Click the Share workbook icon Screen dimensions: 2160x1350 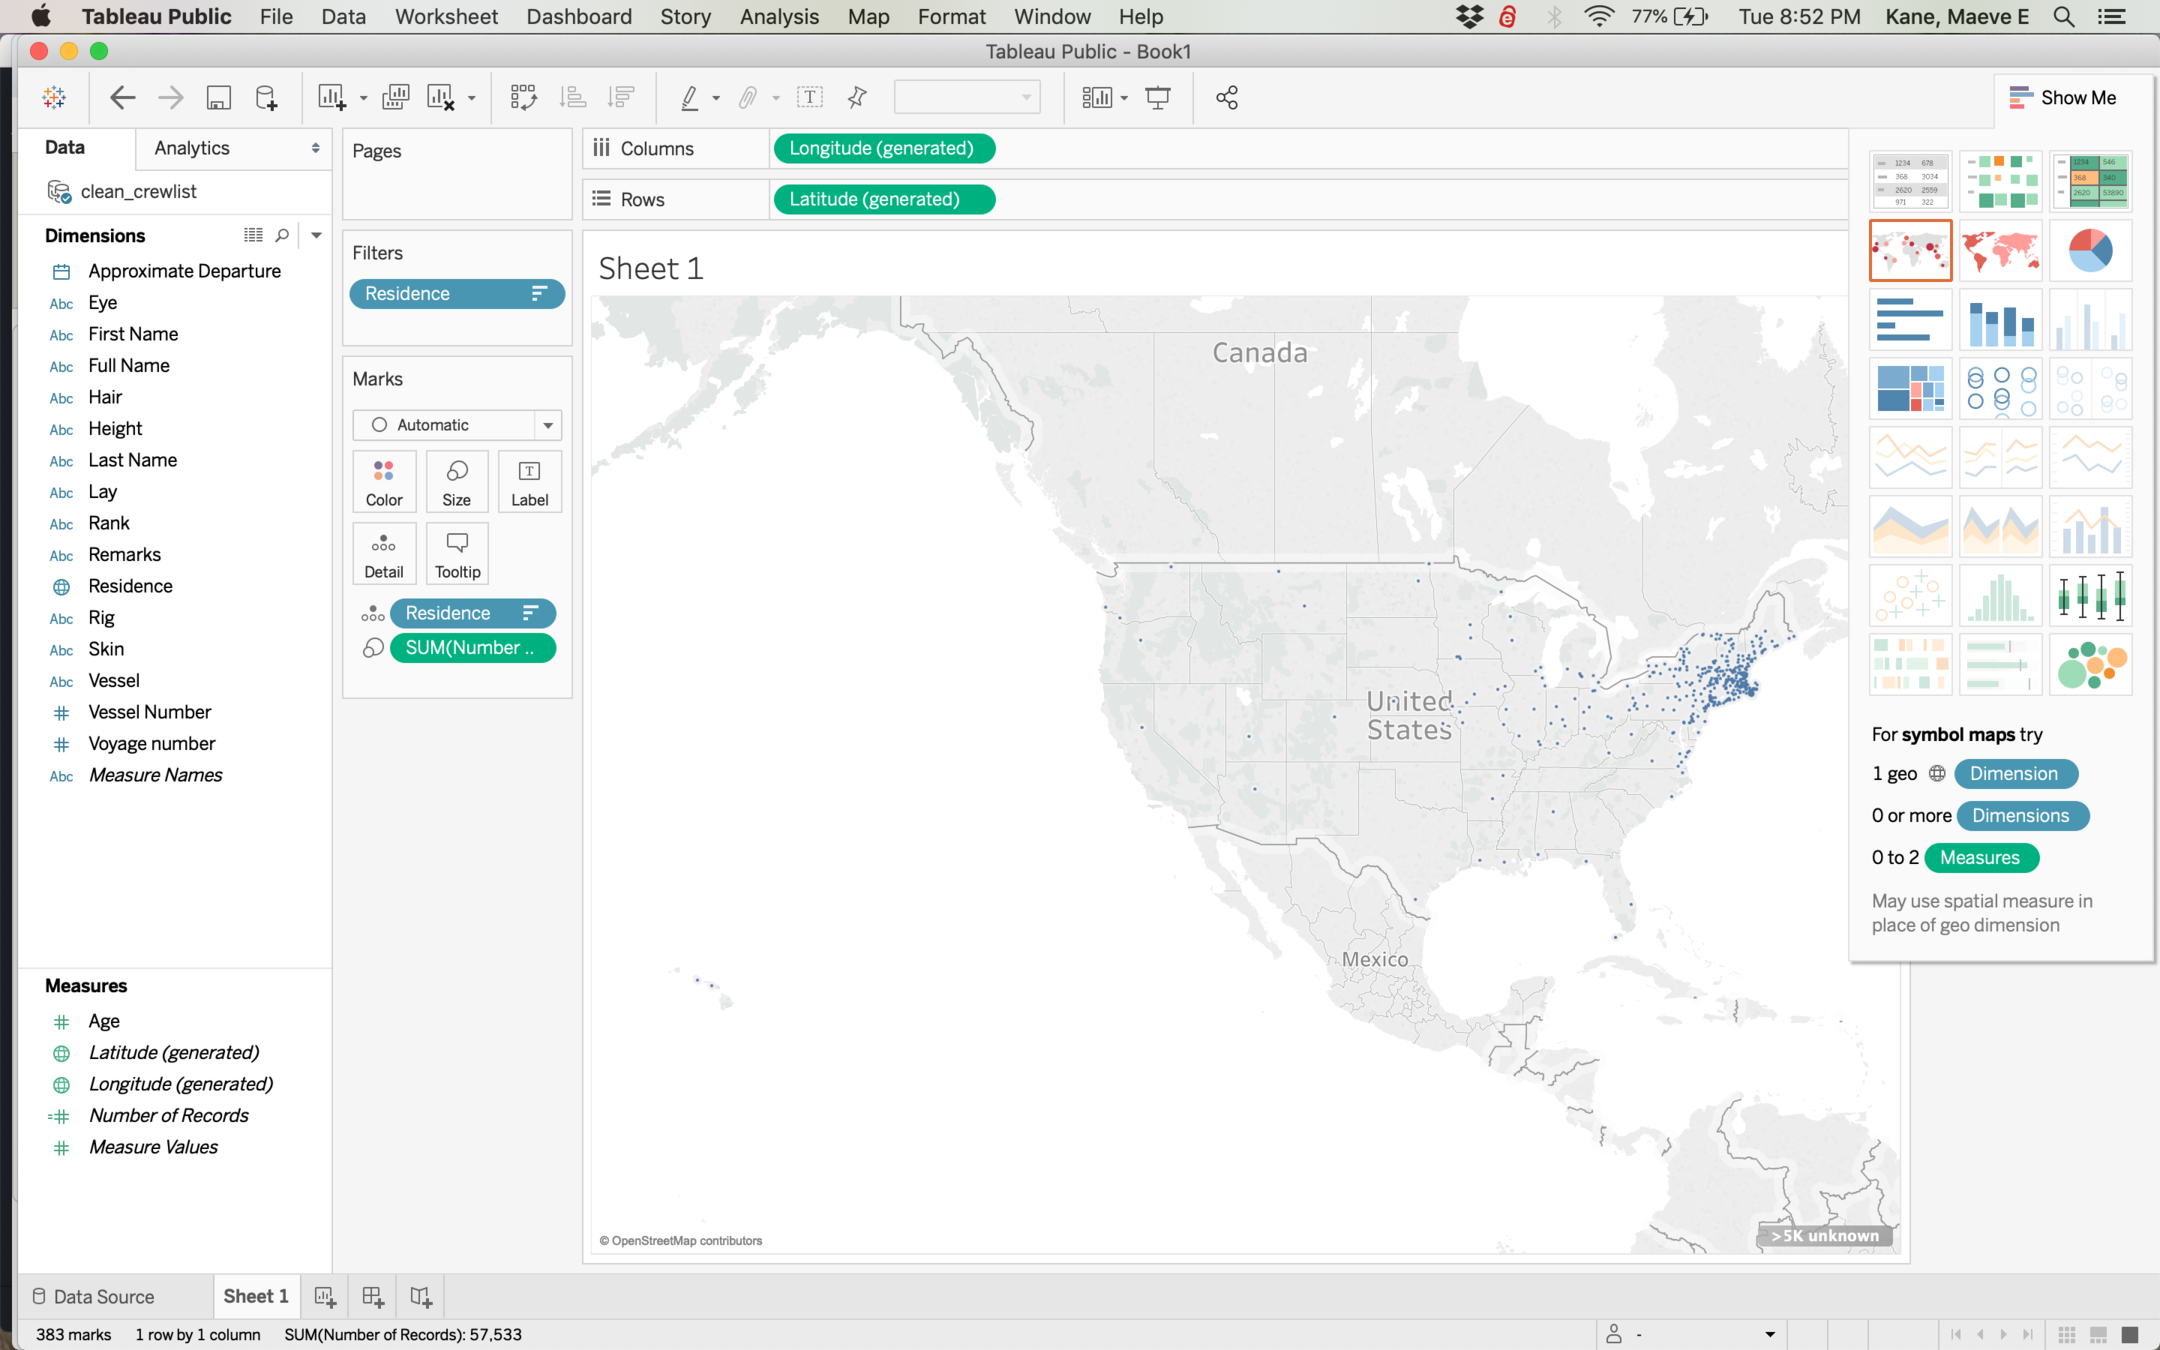coord(1227,97)
